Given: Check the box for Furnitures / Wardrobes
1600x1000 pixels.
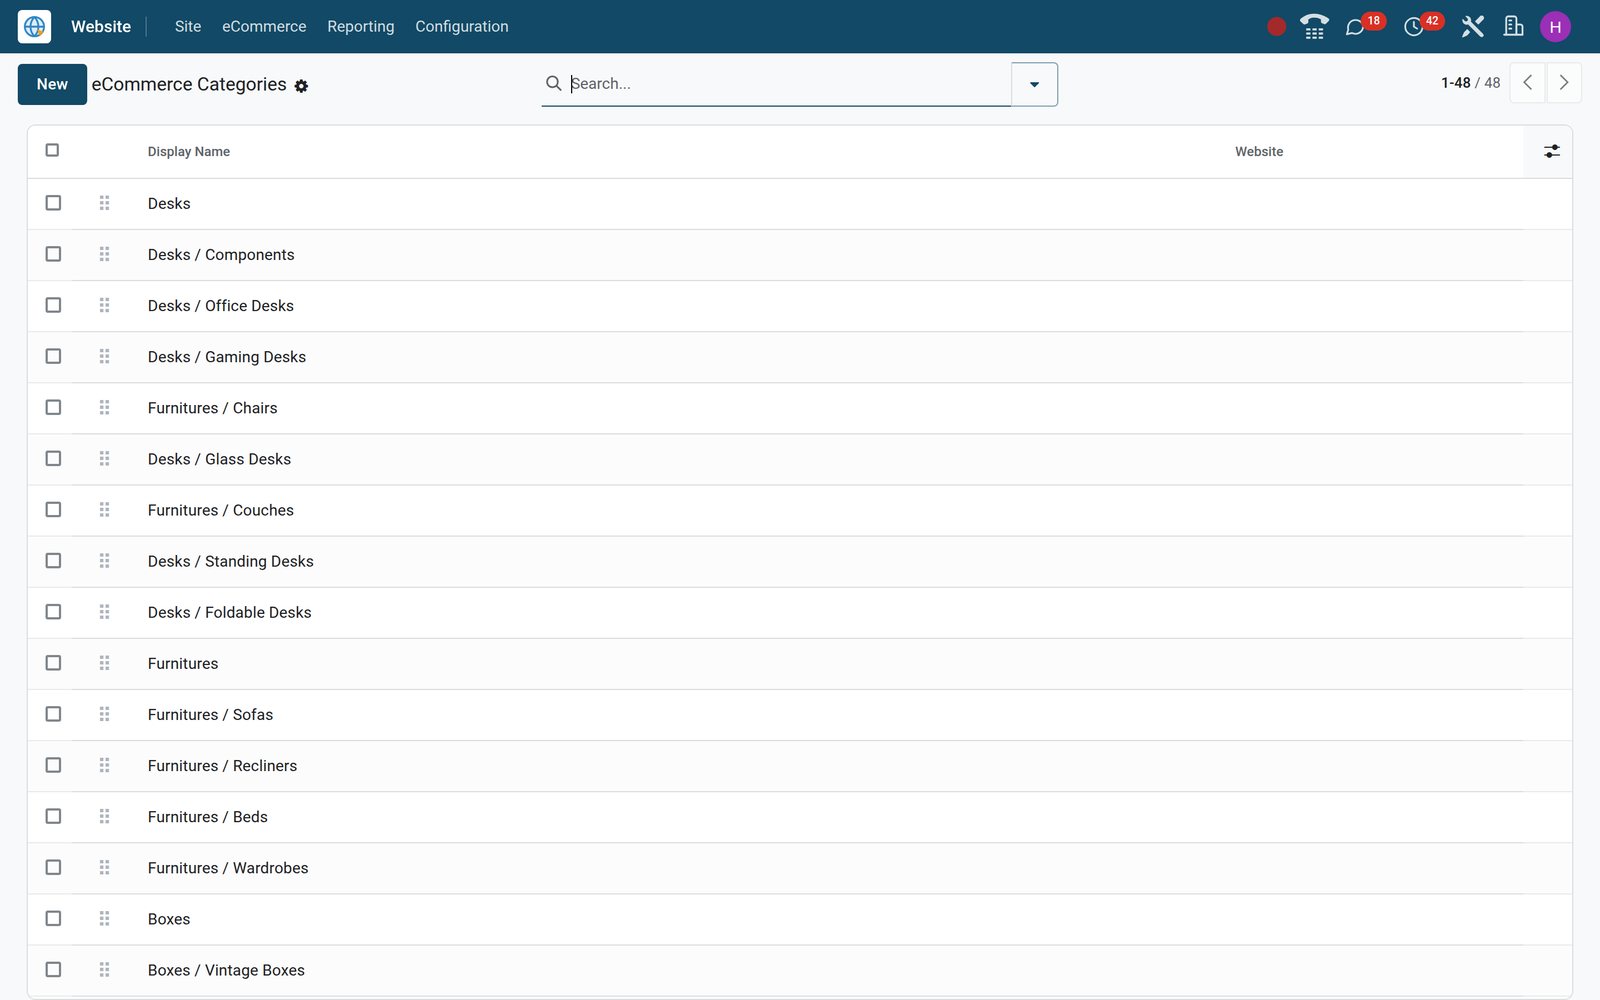Looking at the screenshot, I should (53, 867).
